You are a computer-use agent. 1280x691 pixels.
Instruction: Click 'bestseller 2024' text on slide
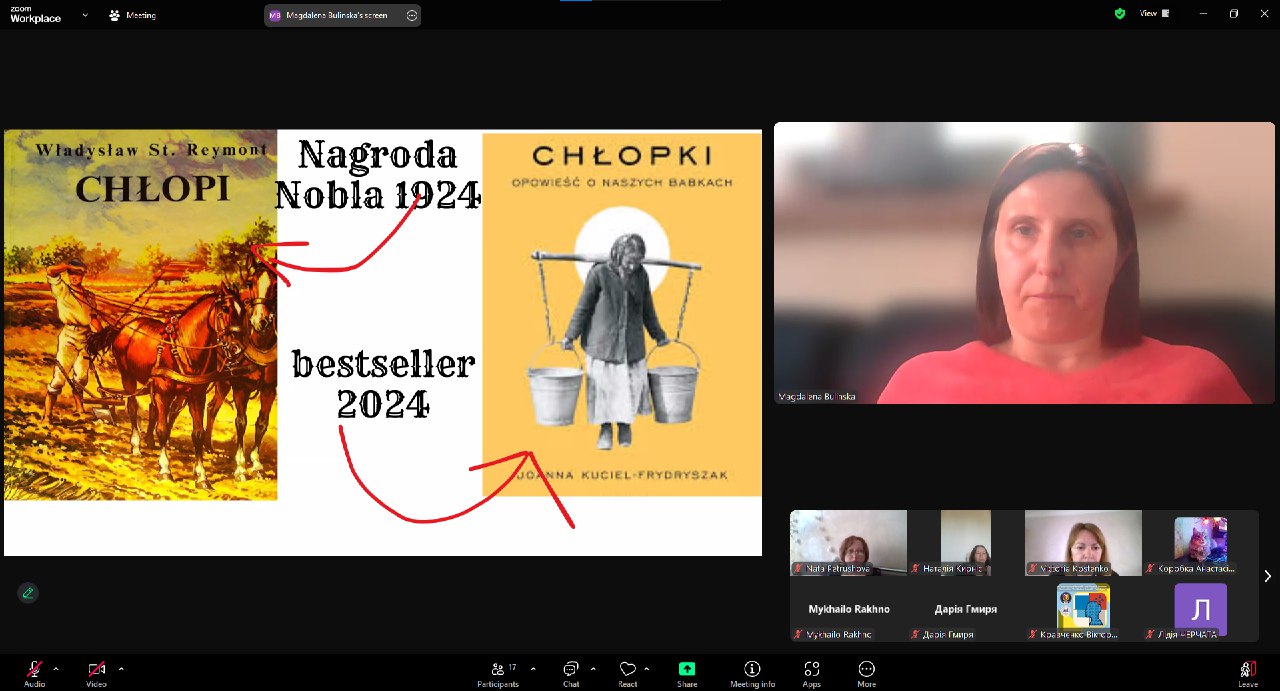pyautogui.click(x=383, y=384)
